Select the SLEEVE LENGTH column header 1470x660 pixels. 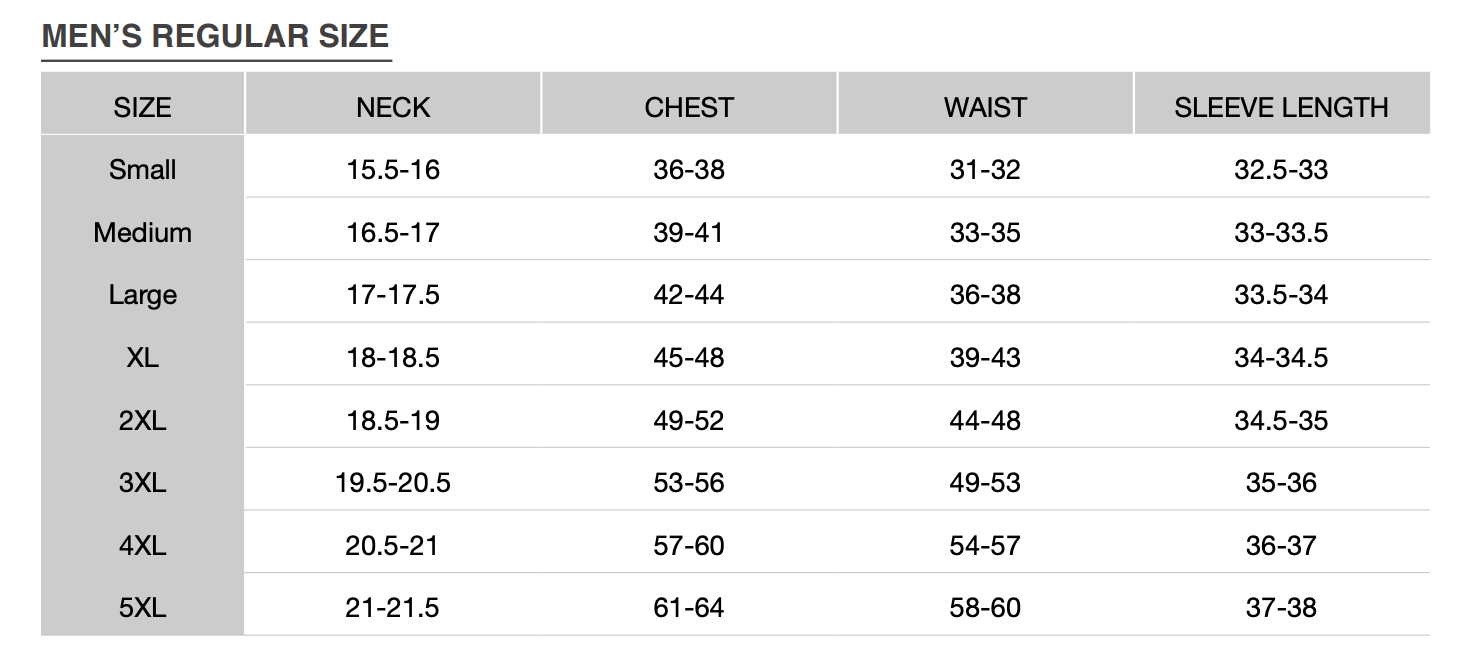[x=1281, y=107]
